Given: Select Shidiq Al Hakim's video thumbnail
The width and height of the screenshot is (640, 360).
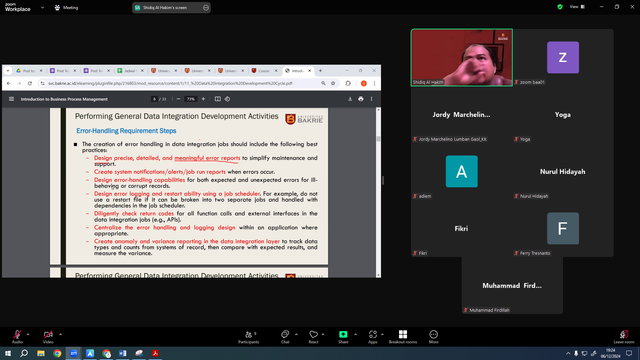Looking at the screenshot, I should point(462,58).
